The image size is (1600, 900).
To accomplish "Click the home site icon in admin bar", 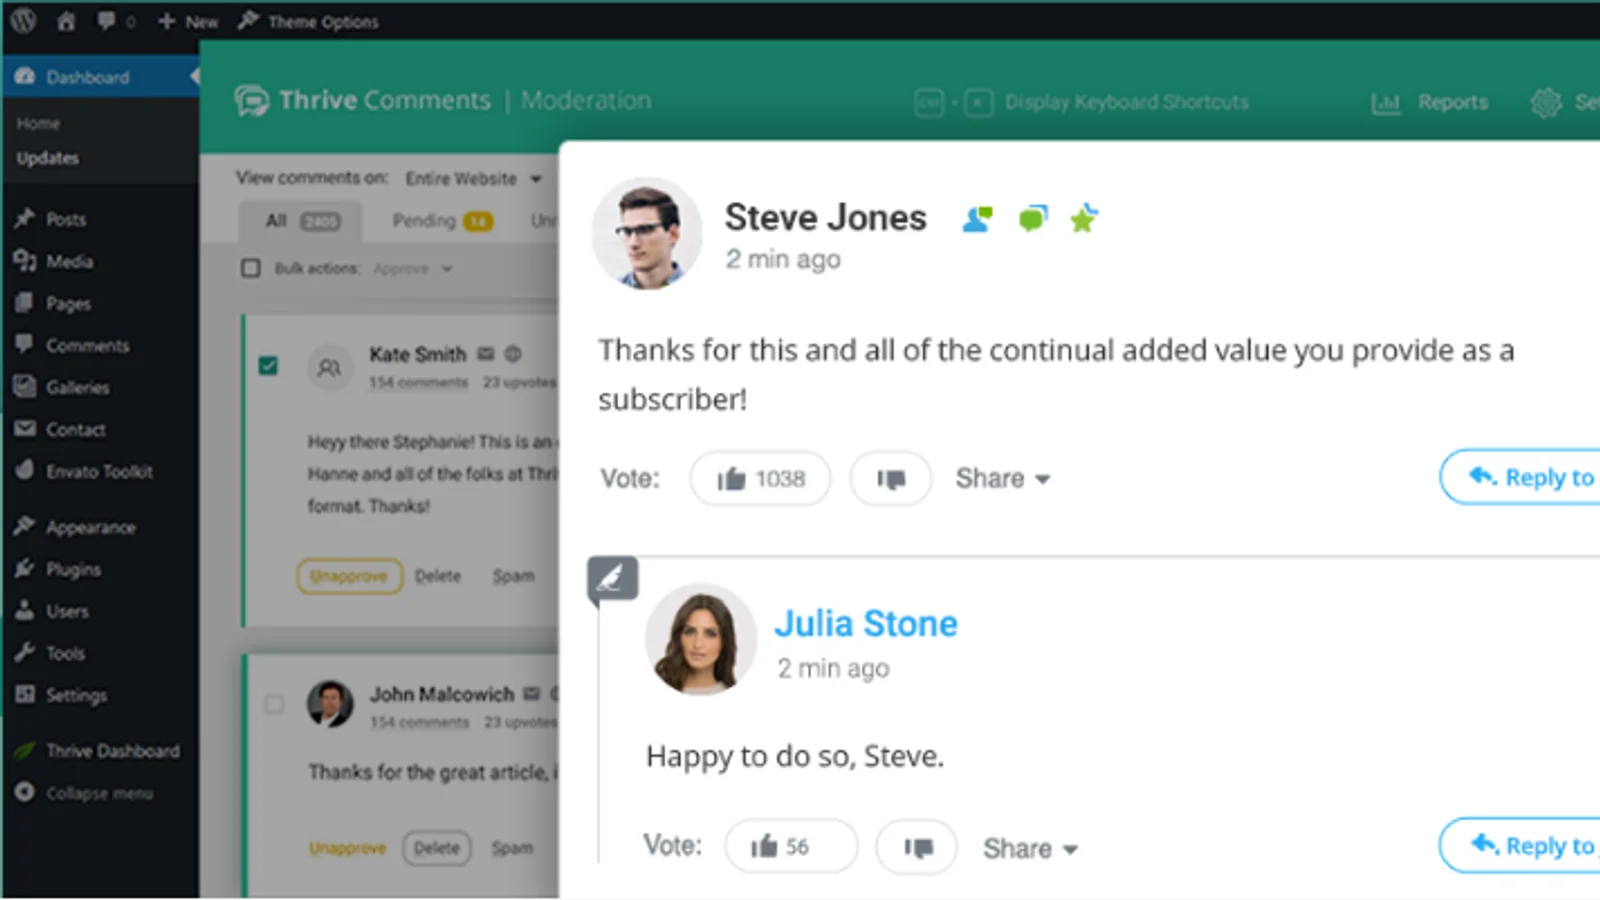I will (66, 21).
